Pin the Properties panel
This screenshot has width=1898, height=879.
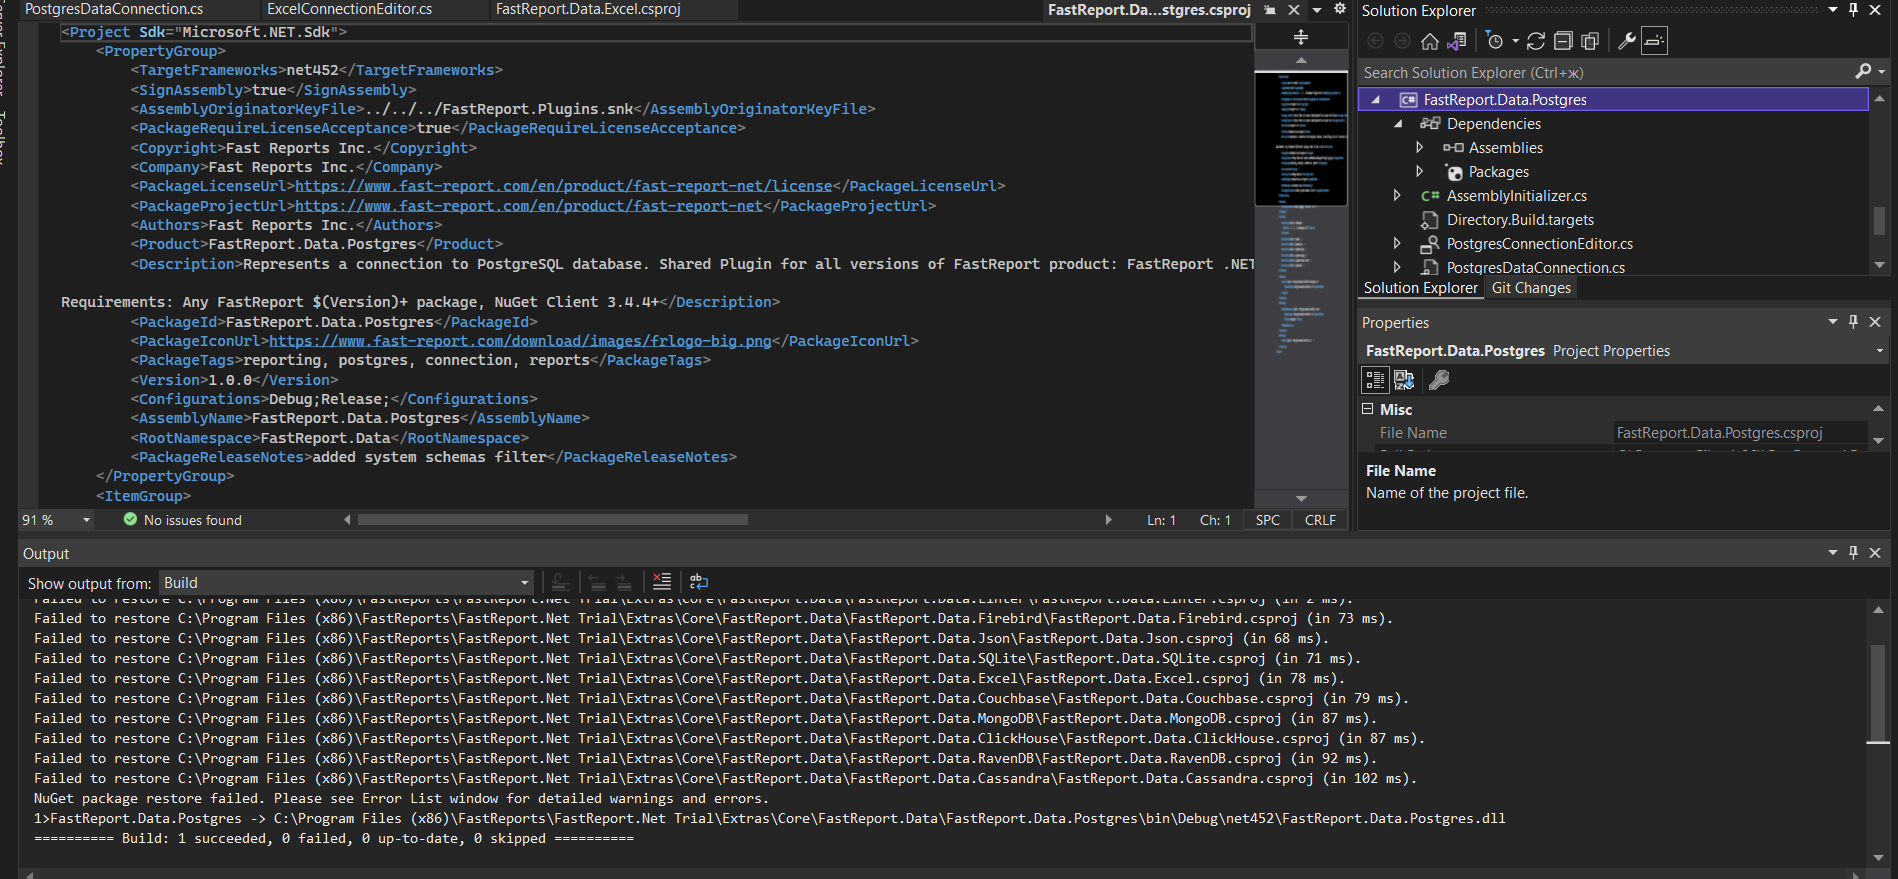[1853, 322]
